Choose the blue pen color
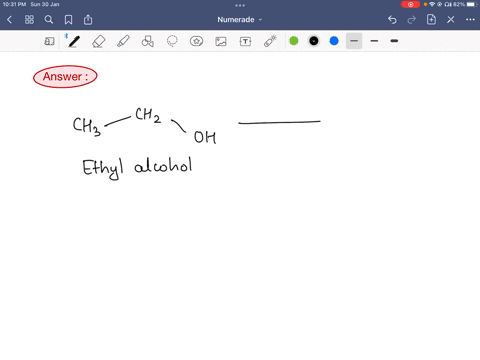Image resolution: width=480 pixels, height=360 pixels. (x=334, y=41)
